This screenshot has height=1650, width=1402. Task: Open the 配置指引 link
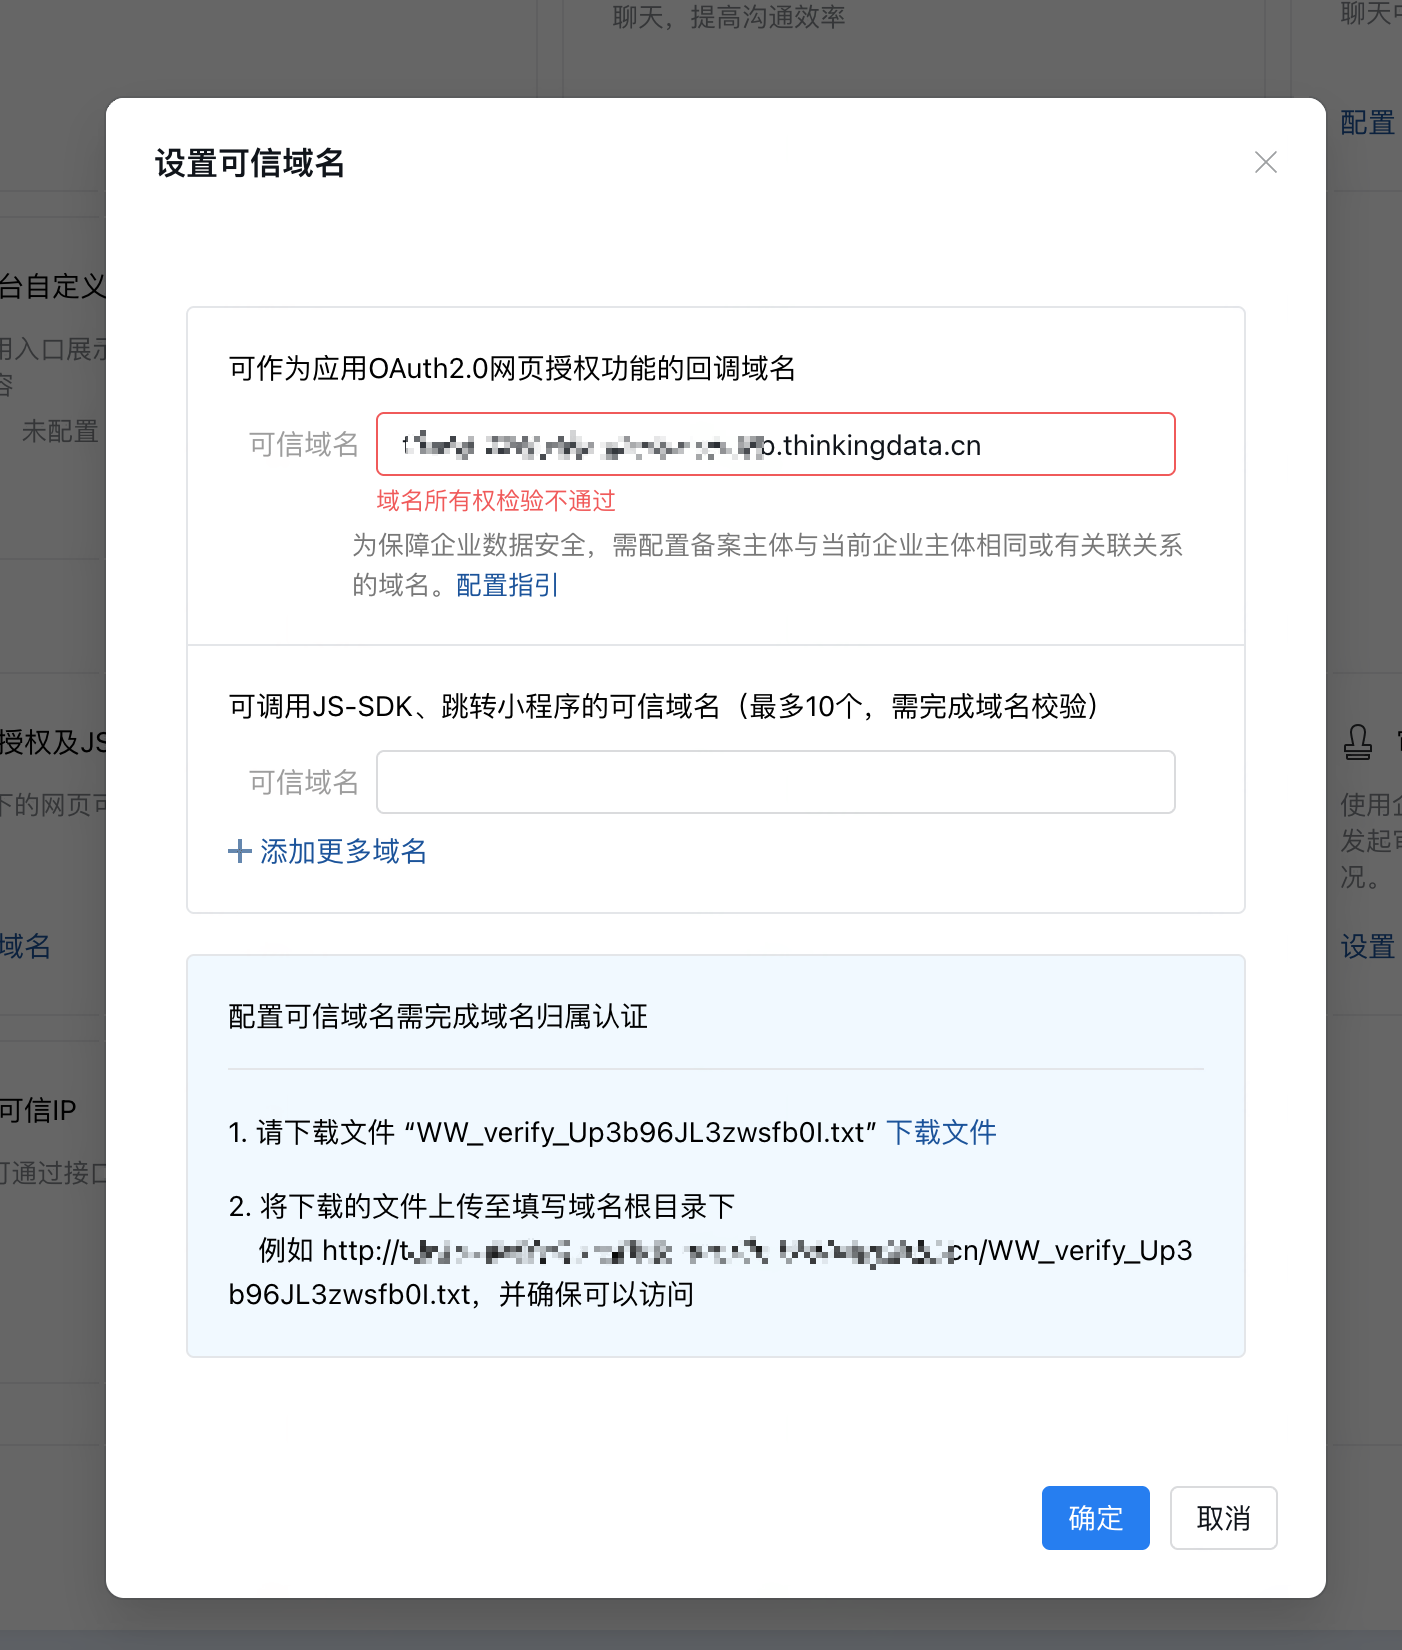[x=507, y=585]
